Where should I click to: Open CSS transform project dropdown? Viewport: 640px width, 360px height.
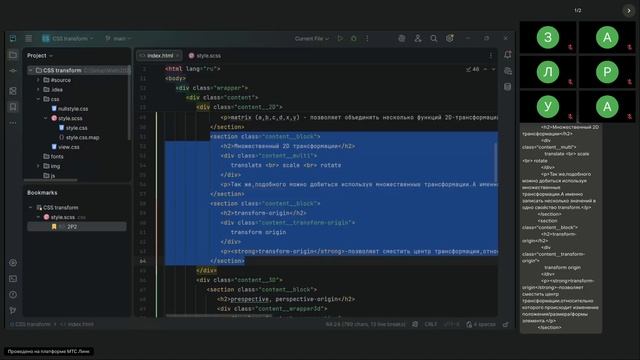(x=68, y=38)
